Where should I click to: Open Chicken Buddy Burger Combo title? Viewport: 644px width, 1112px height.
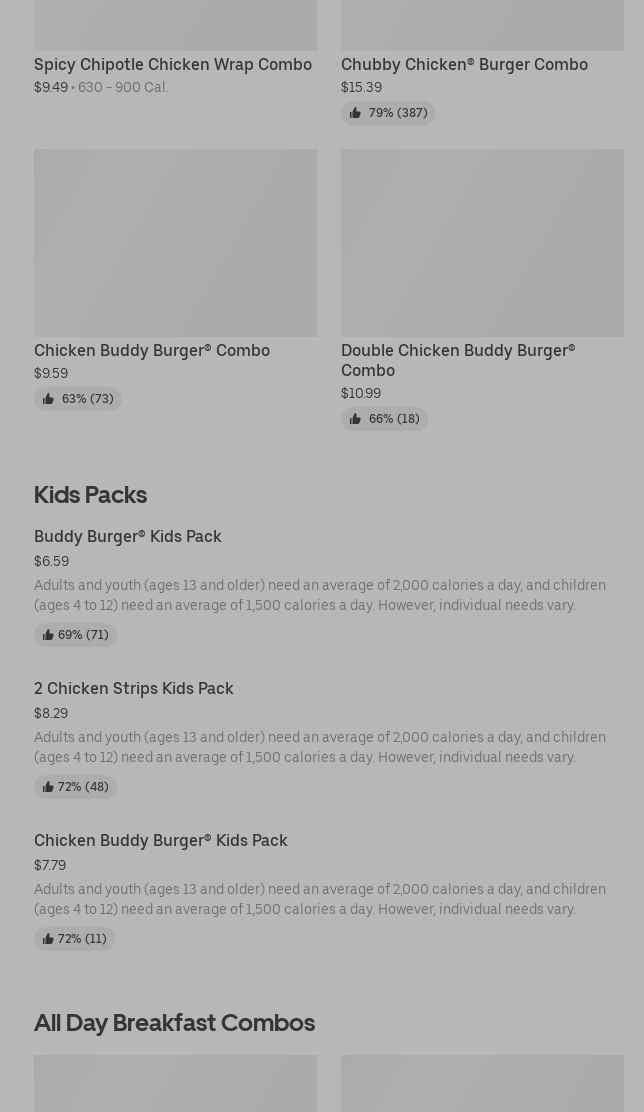152,350
